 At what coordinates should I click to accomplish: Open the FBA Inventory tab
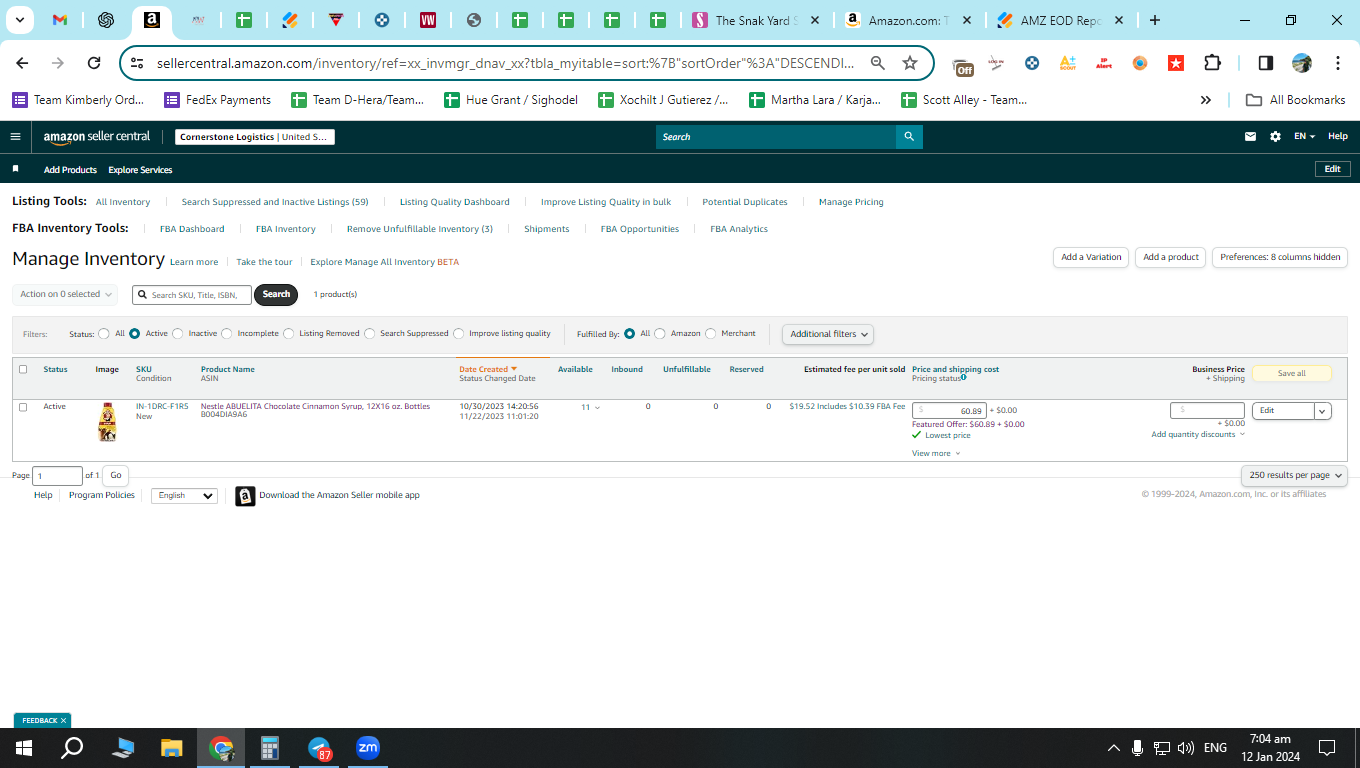(x=286, y=229)
